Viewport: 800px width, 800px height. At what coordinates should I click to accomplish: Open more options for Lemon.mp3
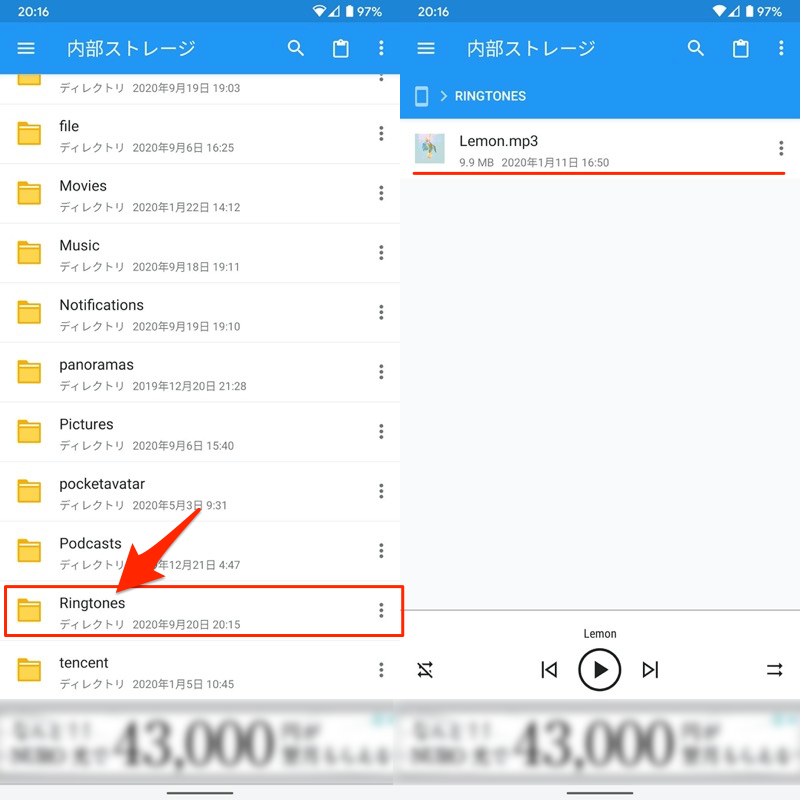781,149
